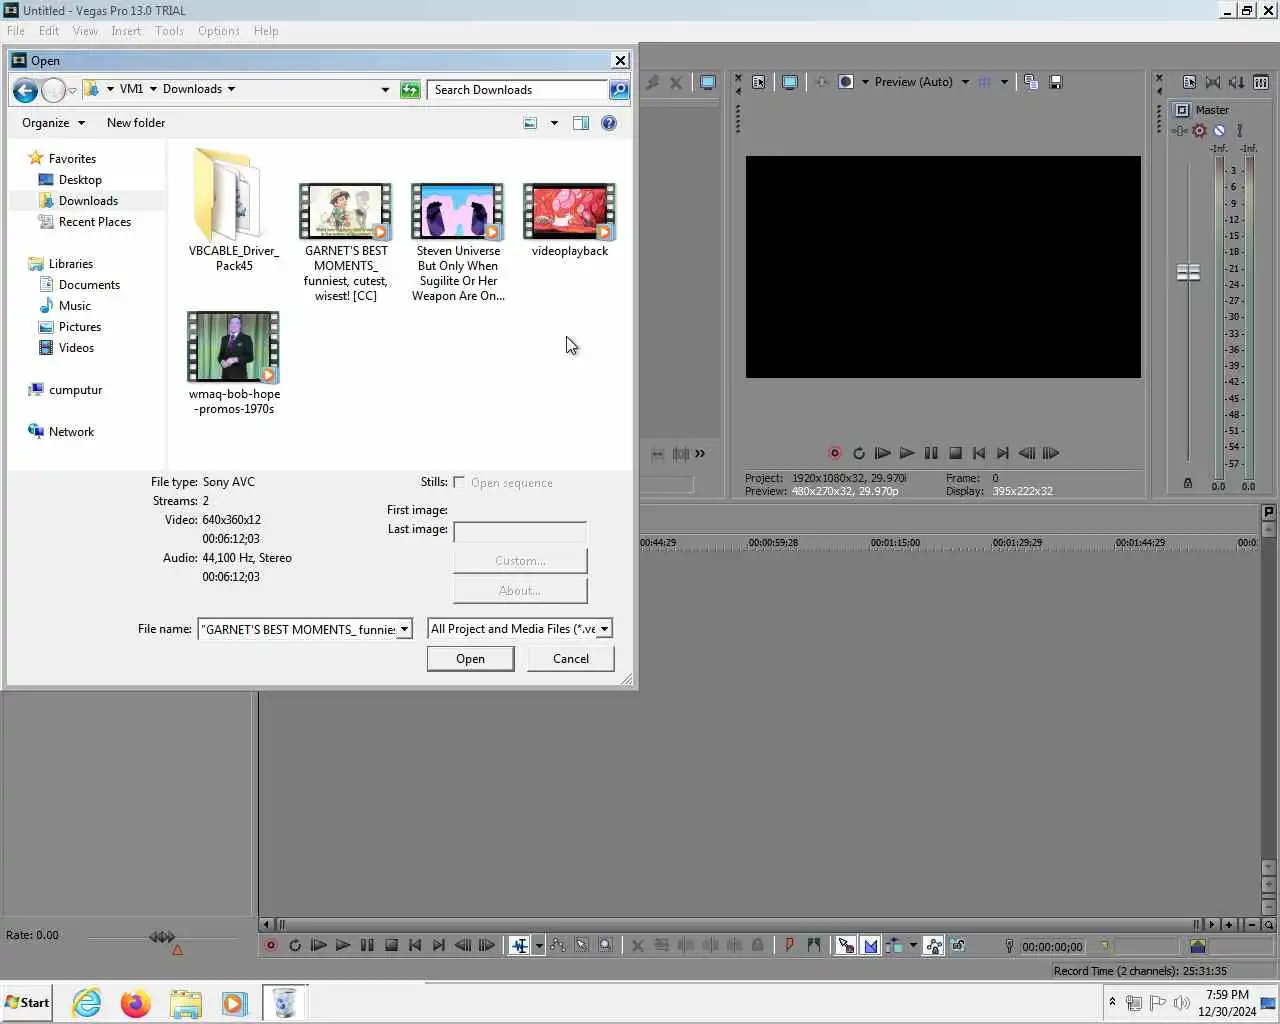Viewport: 1280px width, 1024px height.
Task: Click the Video Preview external monitor icon
Action: pyautogui.click(x=790, y=82)
